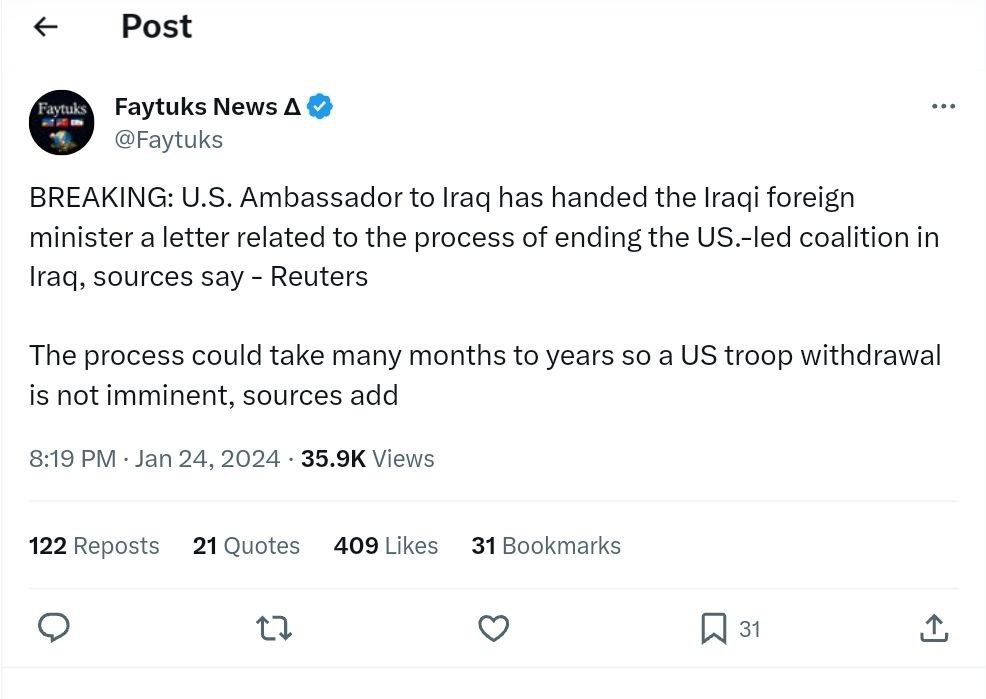View the 409 Likes list
The height and width of the screenshot is (699, 986).
click(385, 545)
